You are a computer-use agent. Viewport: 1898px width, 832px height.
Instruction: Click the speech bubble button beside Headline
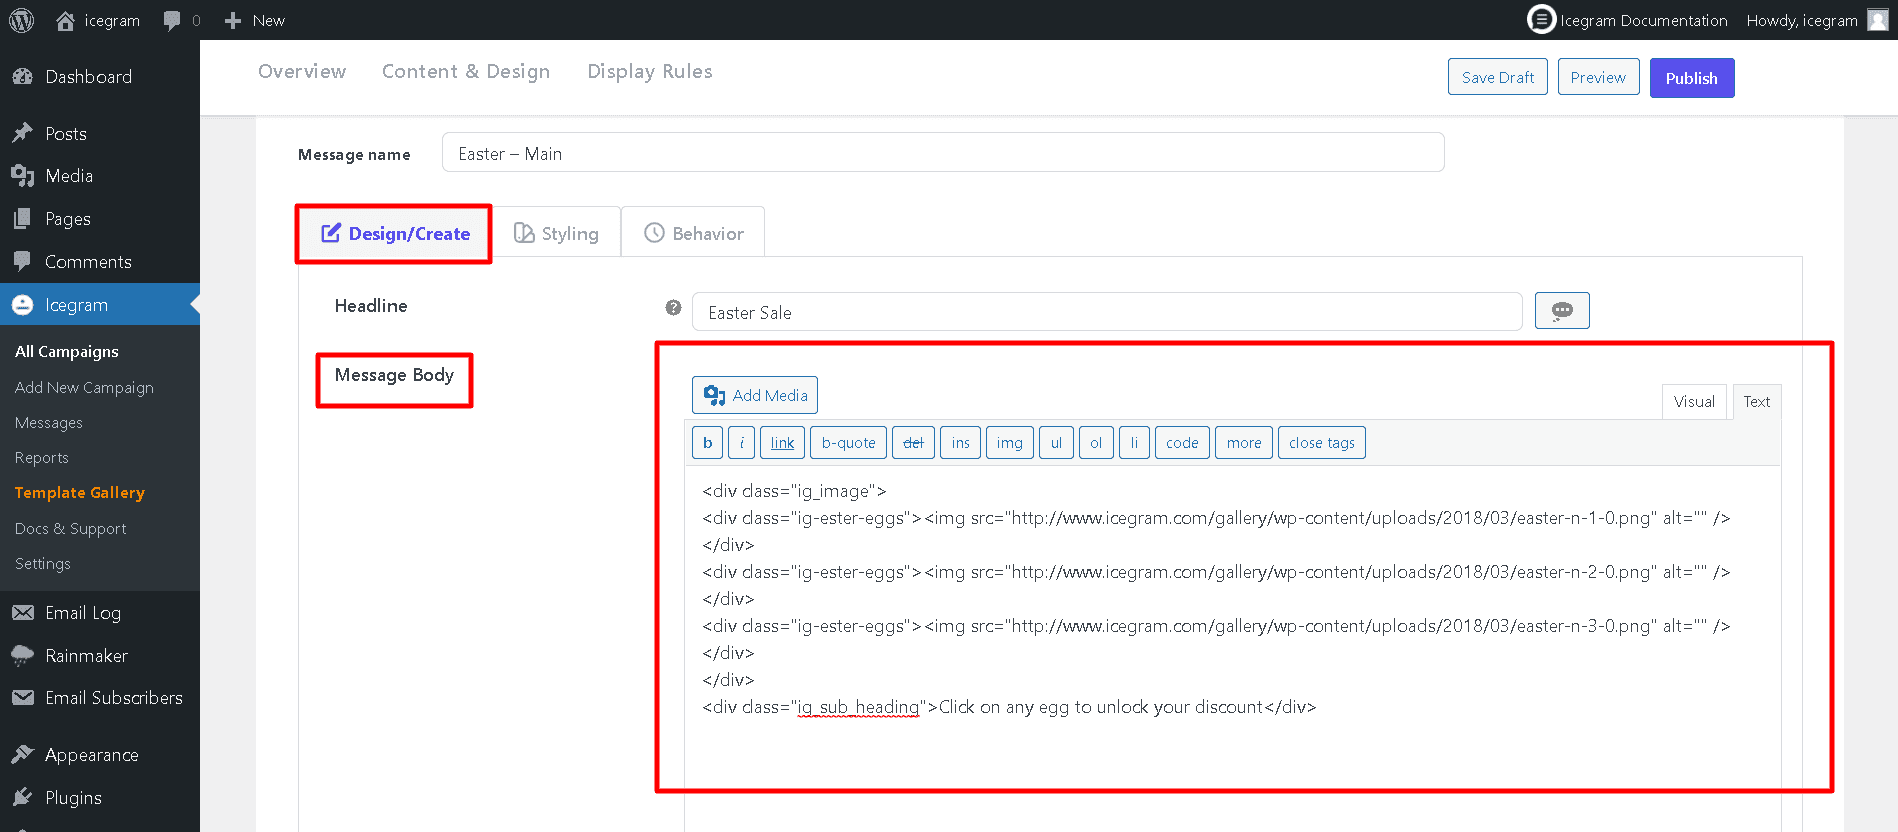[1562, 311]
